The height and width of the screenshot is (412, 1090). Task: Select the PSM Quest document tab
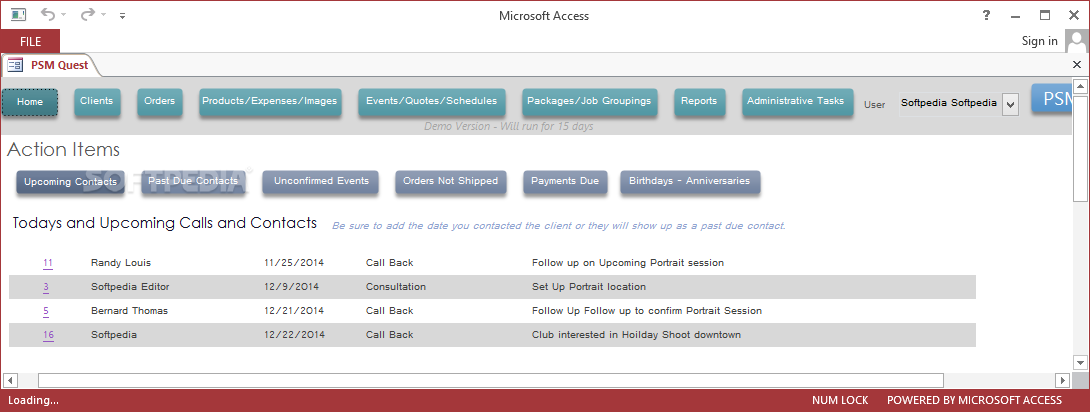[51, 65]
